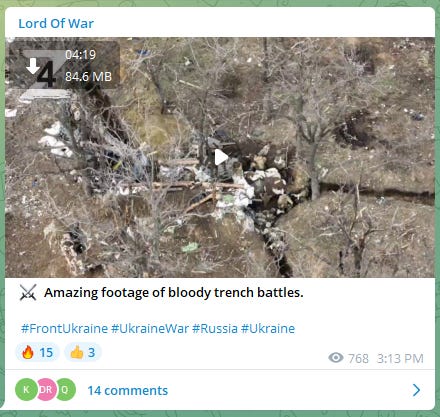This screenshot has width=440, height=417.
Task: Click the 768 view count number
Action: (x=358, y=359)
